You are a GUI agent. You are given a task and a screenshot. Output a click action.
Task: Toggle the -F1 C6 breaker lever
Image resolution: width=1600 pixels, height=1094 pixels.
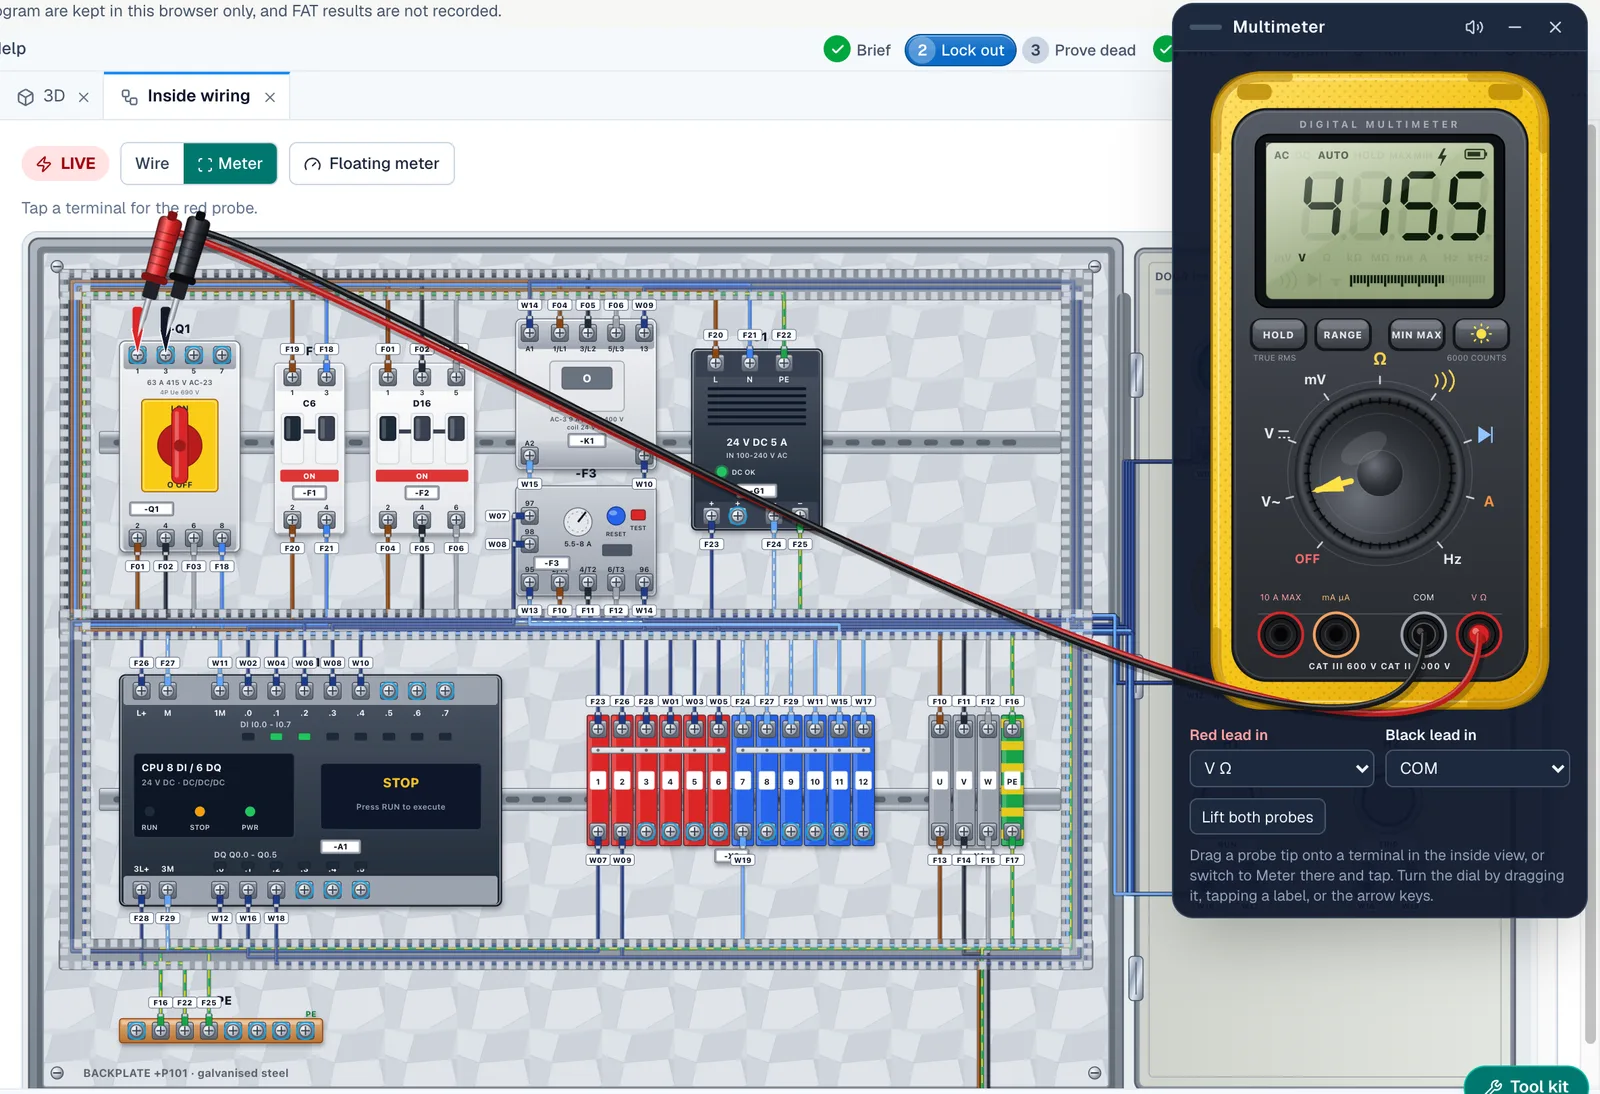[x=309, y=430]
